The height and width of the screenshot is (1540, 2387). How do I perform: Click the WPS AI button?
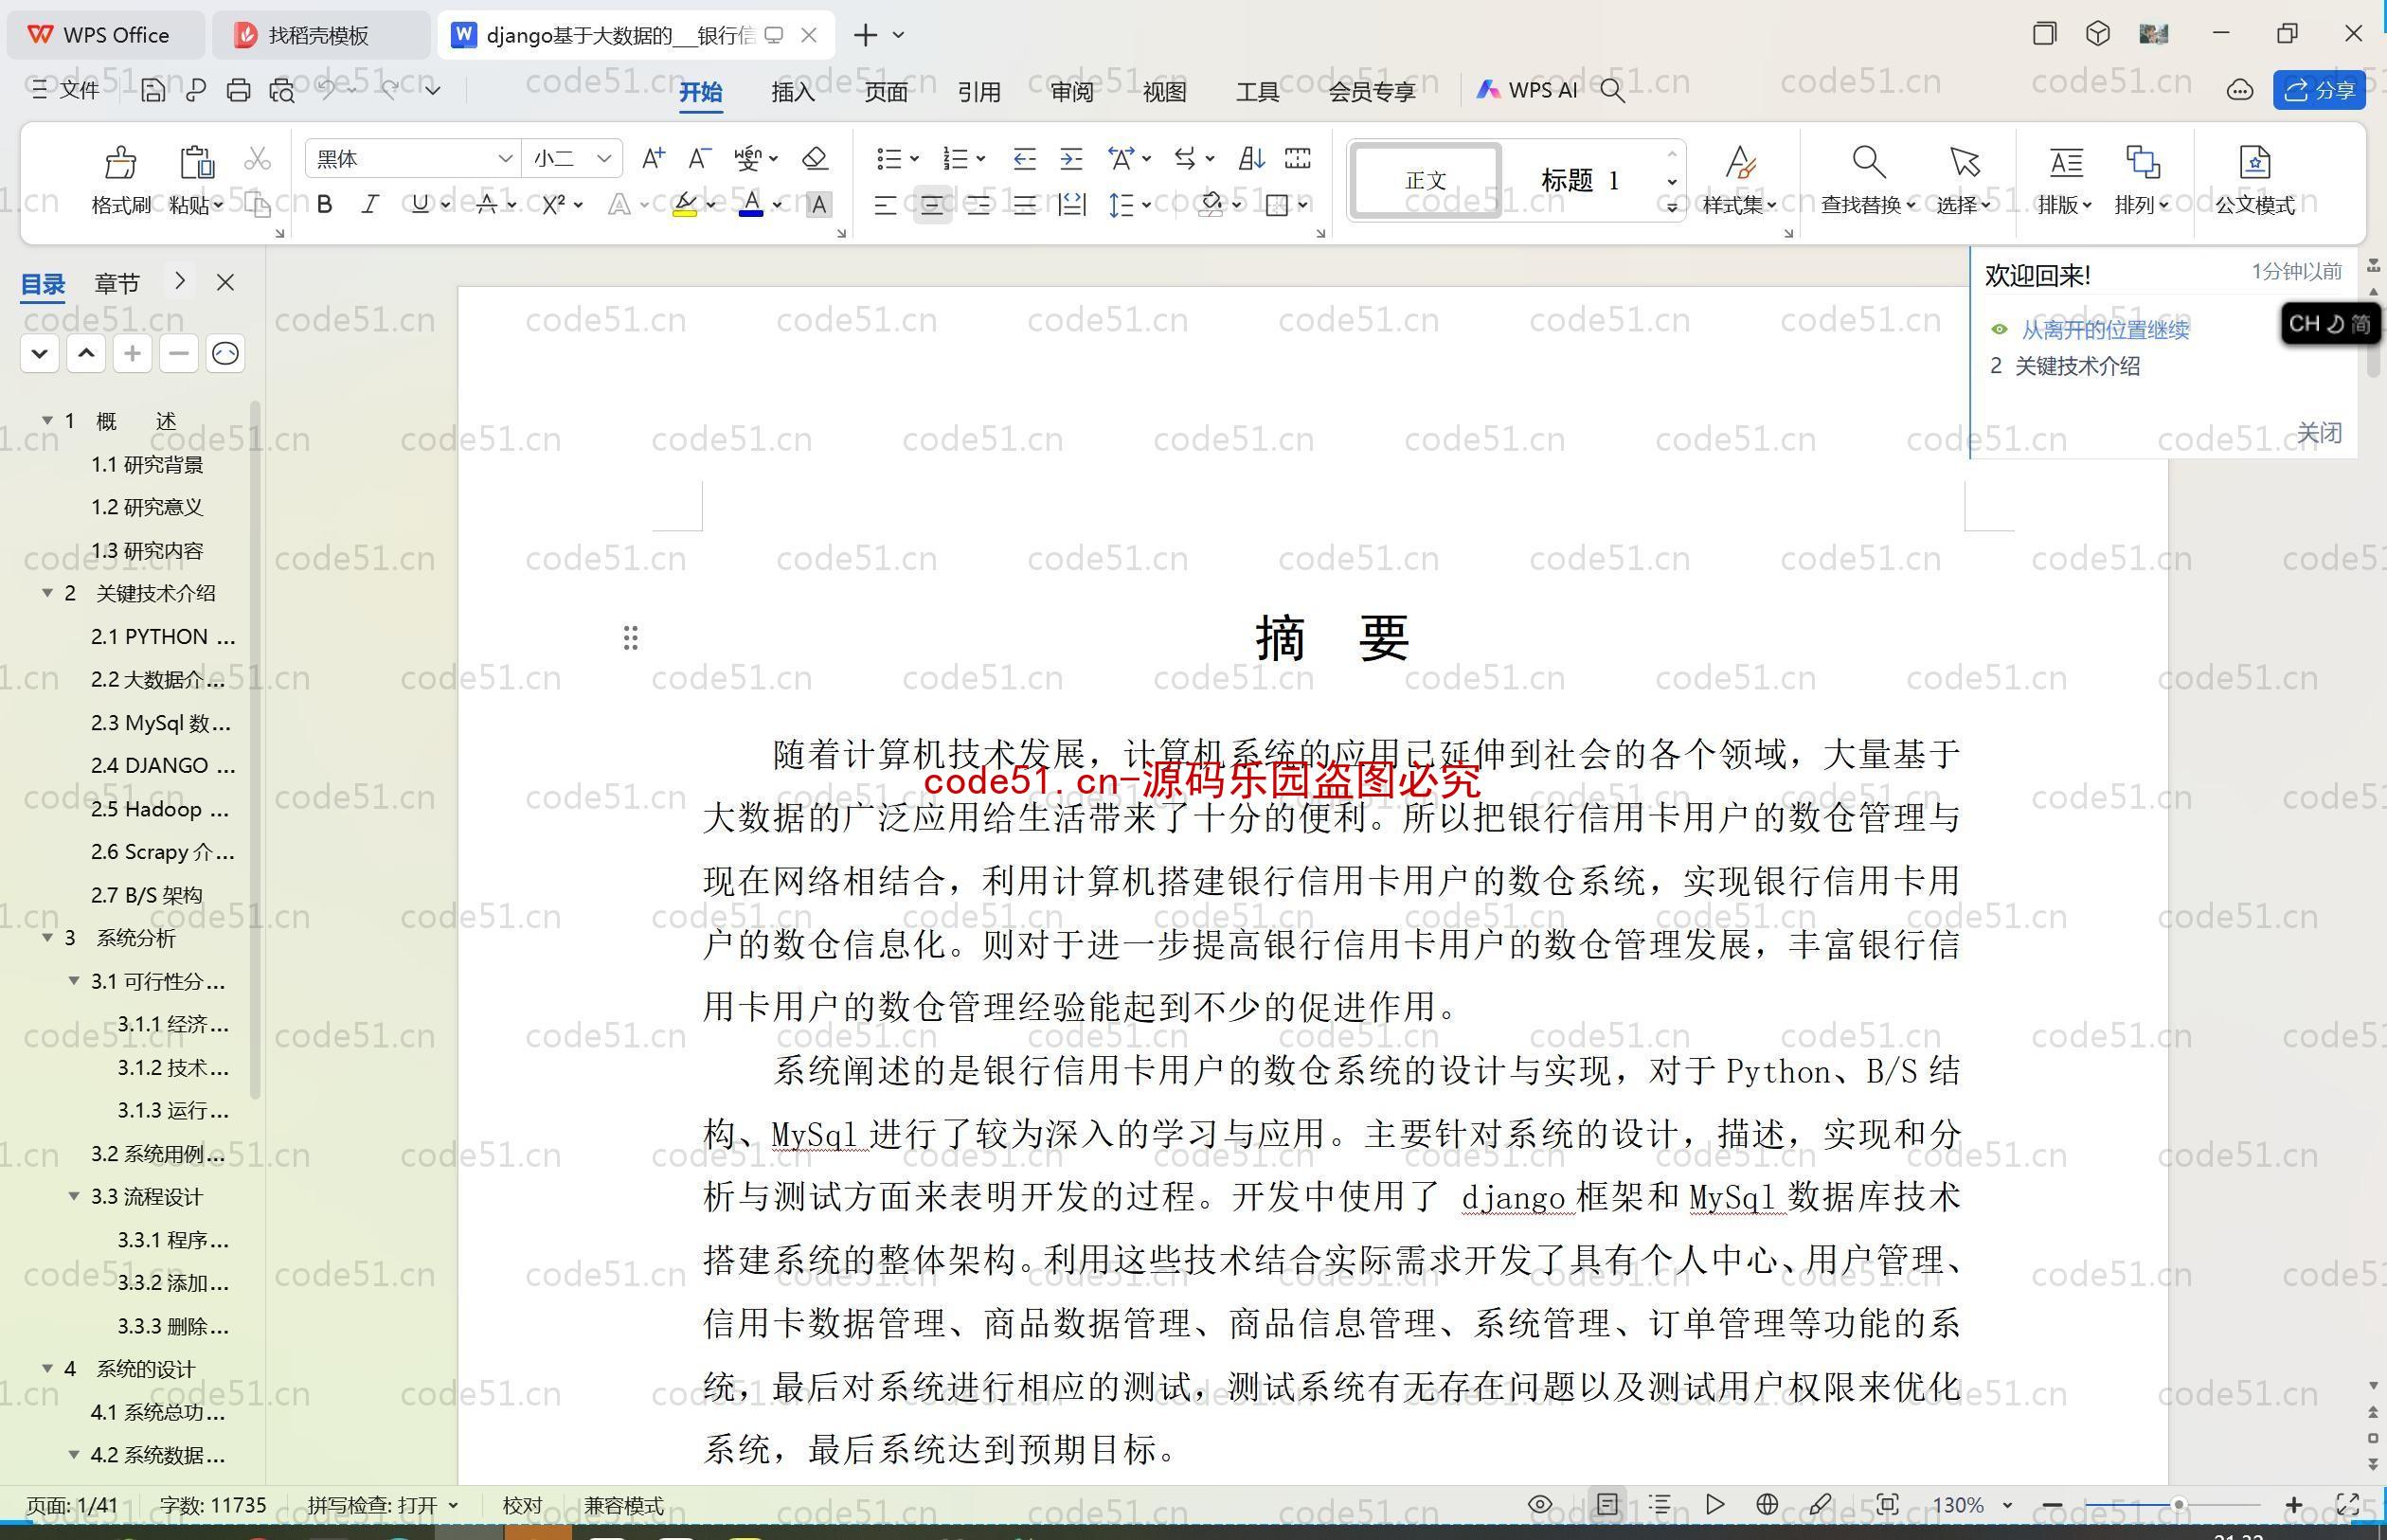1527,90
